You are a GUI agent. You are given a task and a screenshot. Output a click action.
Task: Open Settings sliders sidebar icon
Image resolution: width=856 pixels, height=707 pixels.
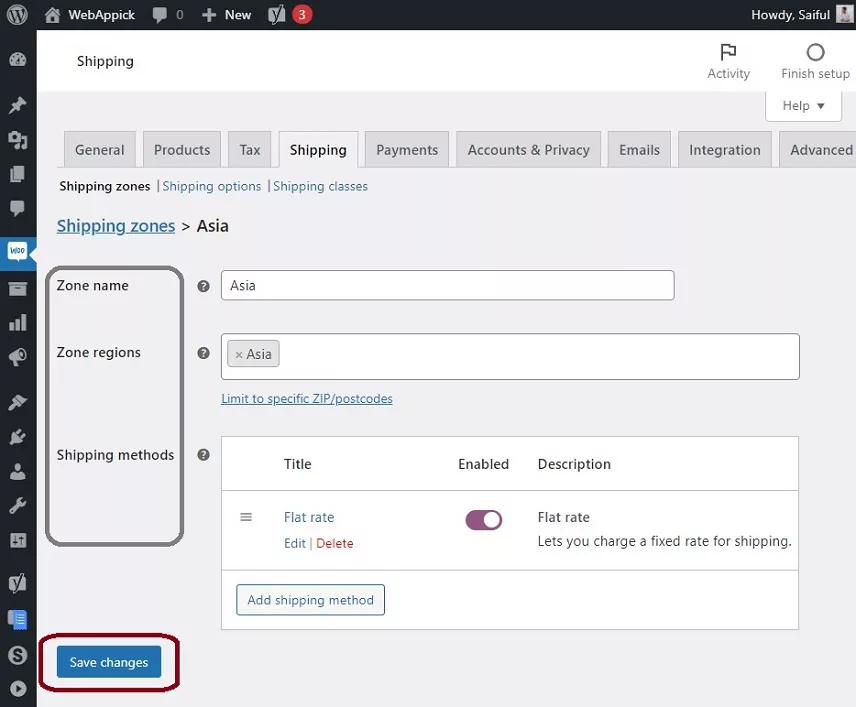click(17, 540)
